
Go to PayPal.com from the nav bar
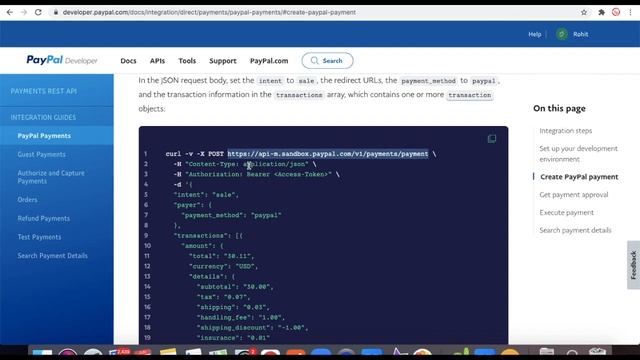click(269, 61)
